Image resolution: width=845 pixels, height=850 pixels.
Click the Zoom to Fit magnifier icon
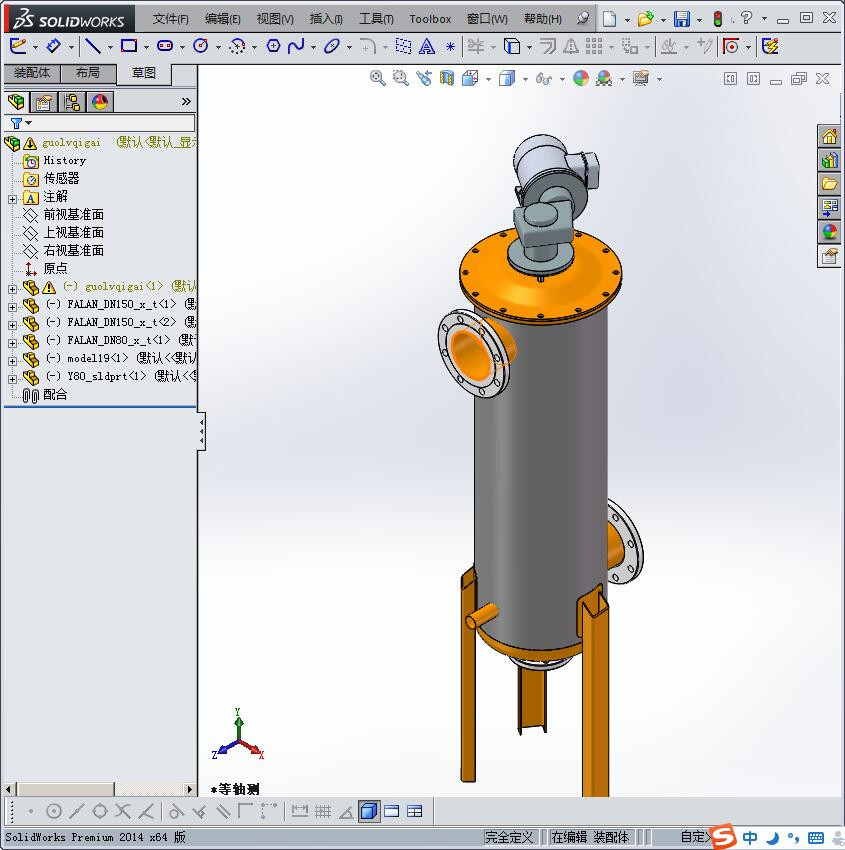tap(378, 78)
